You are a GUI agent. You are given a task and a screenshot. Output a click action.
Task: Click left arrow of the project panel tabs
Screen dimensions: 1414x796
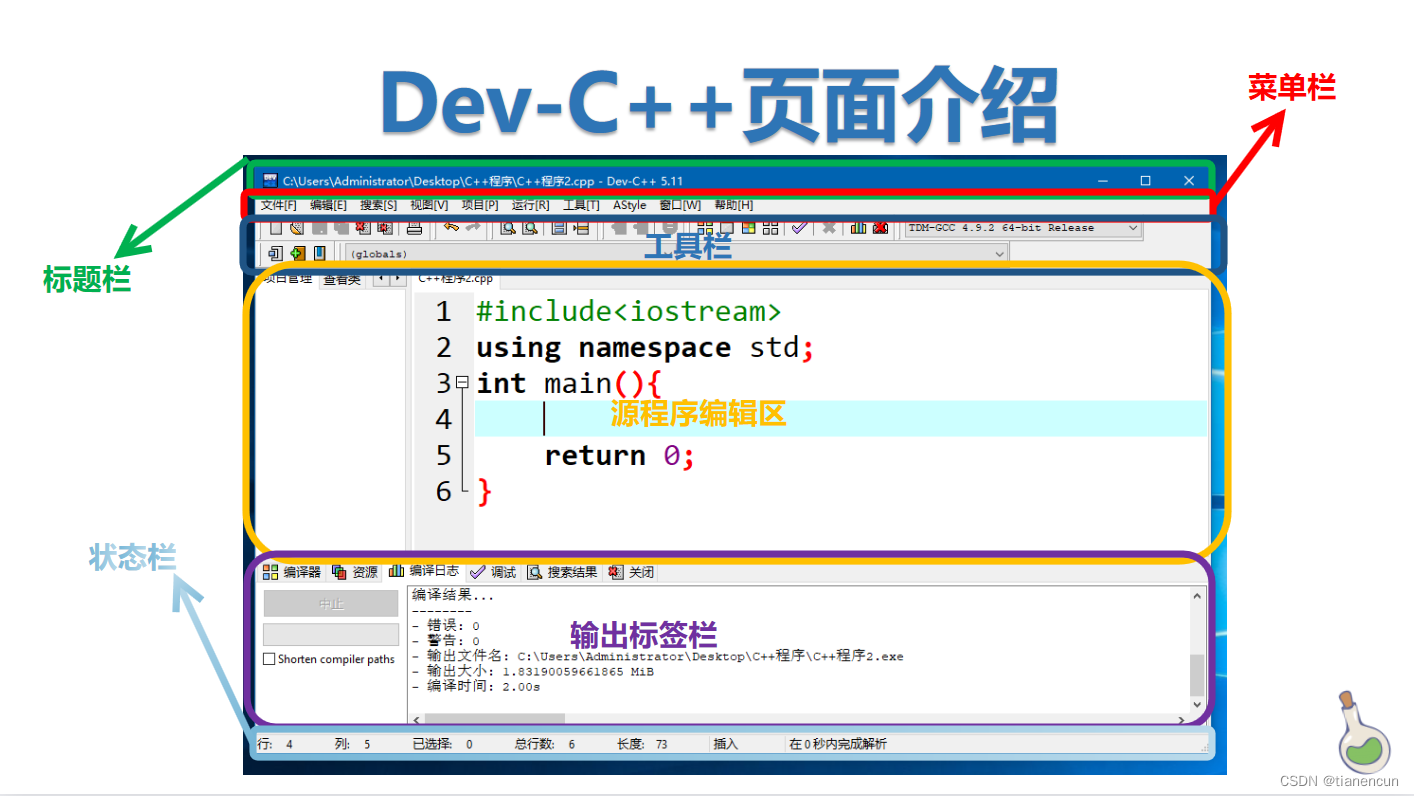(381, 279)
